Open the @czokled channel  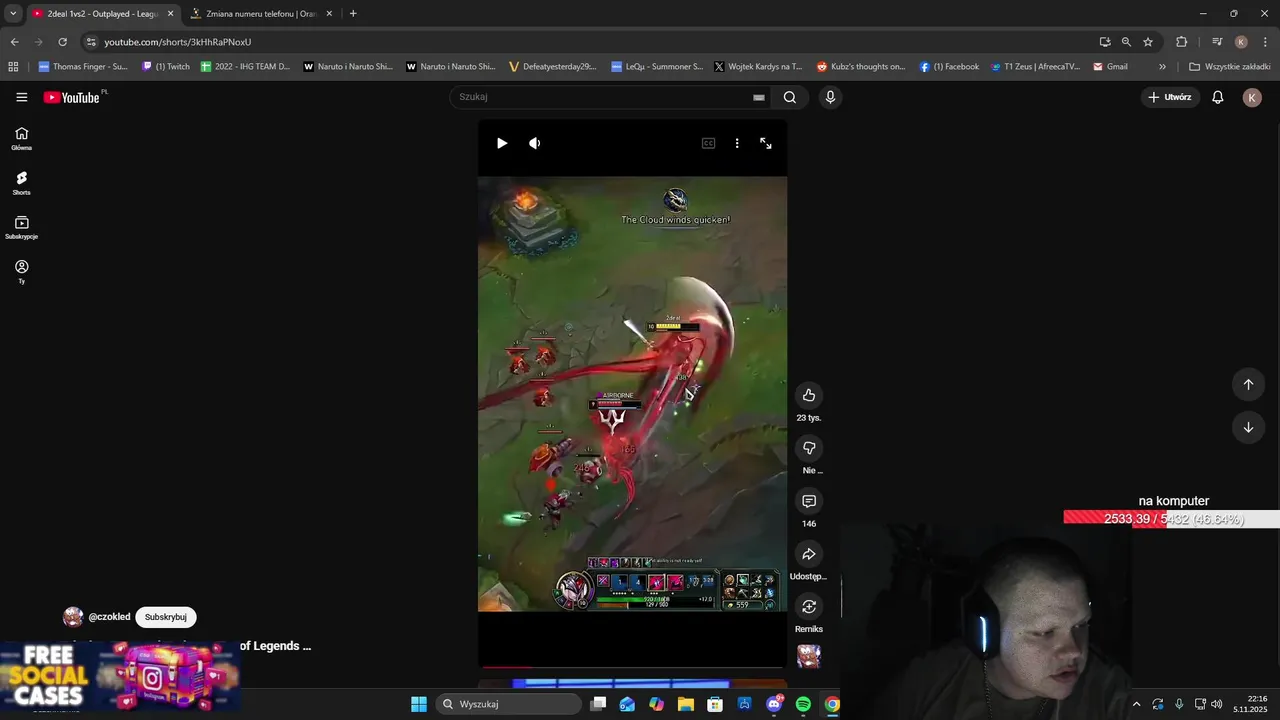[109, 617]
